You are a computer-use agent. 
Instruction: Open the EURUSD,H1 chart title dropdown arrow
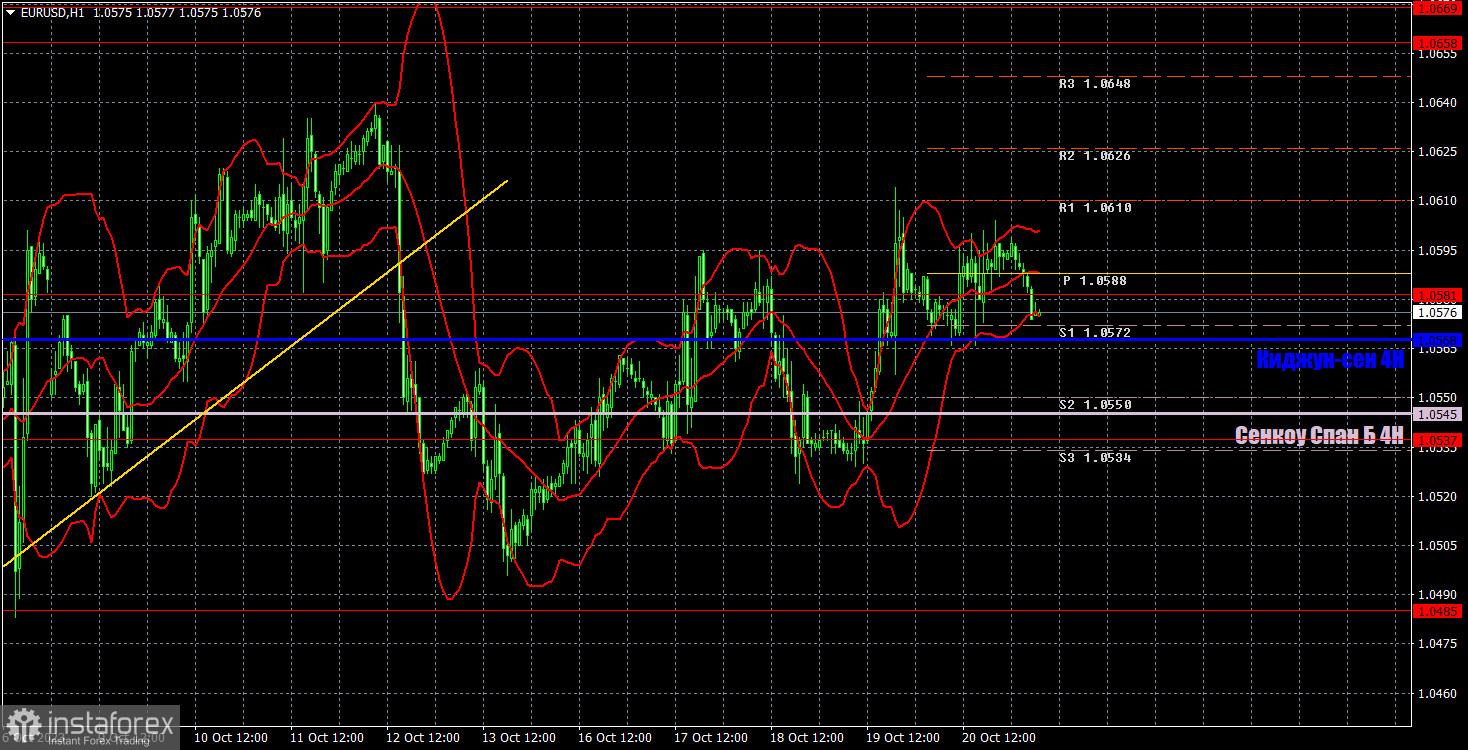[x=10, y=13]
